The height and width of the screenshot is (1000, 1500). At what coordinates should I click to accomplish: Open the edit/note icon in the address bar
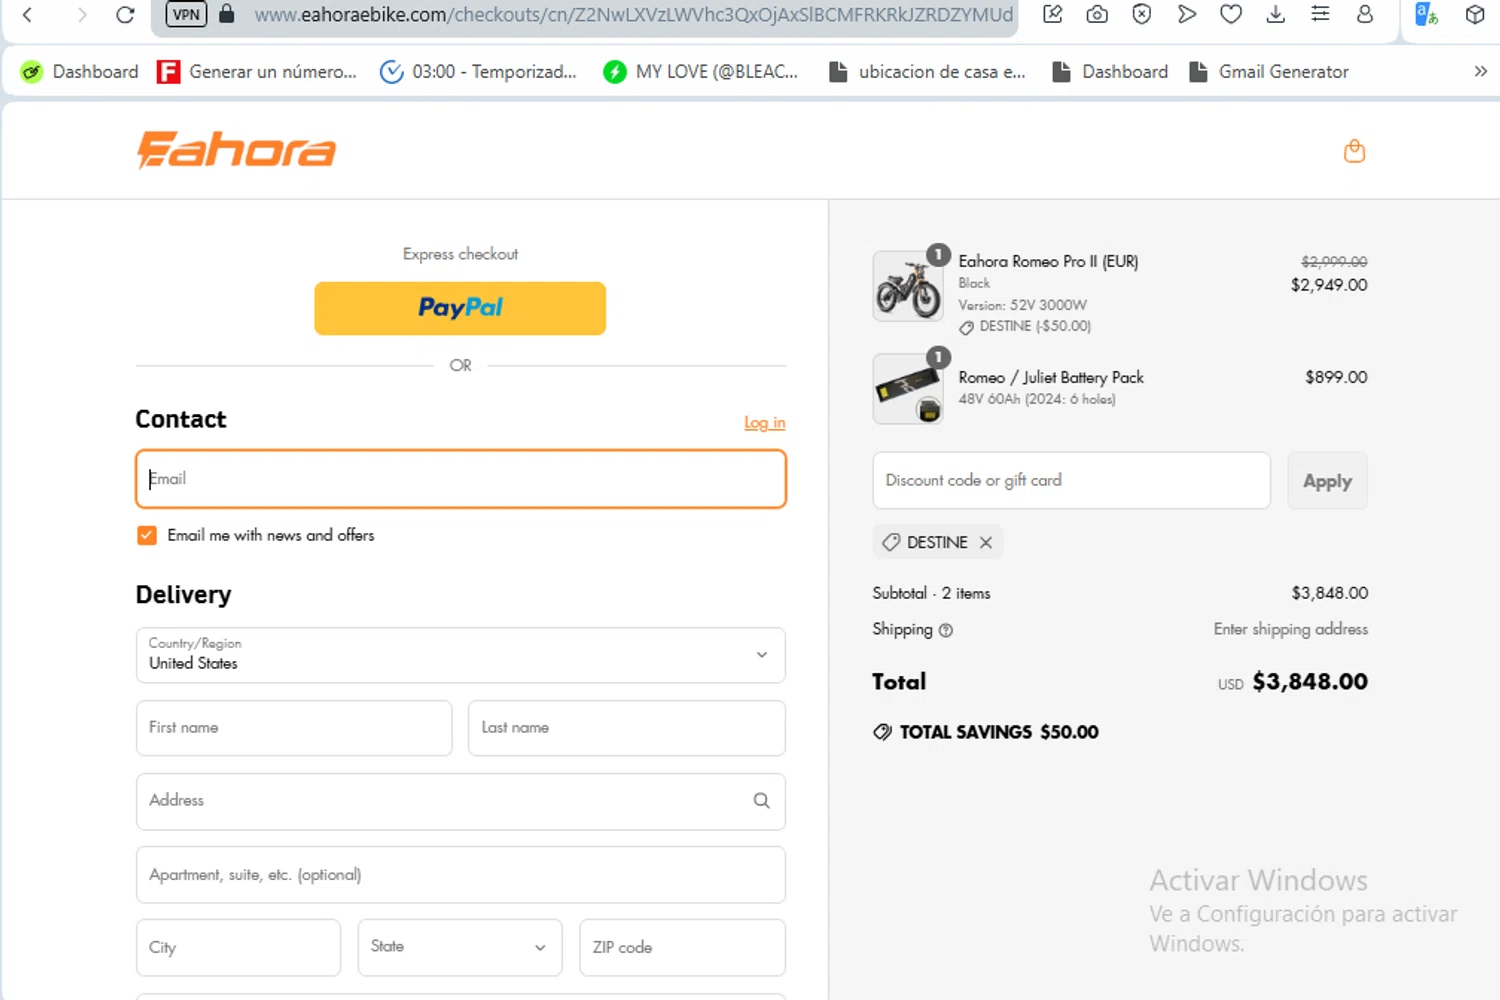click(x=1053, y=14)
